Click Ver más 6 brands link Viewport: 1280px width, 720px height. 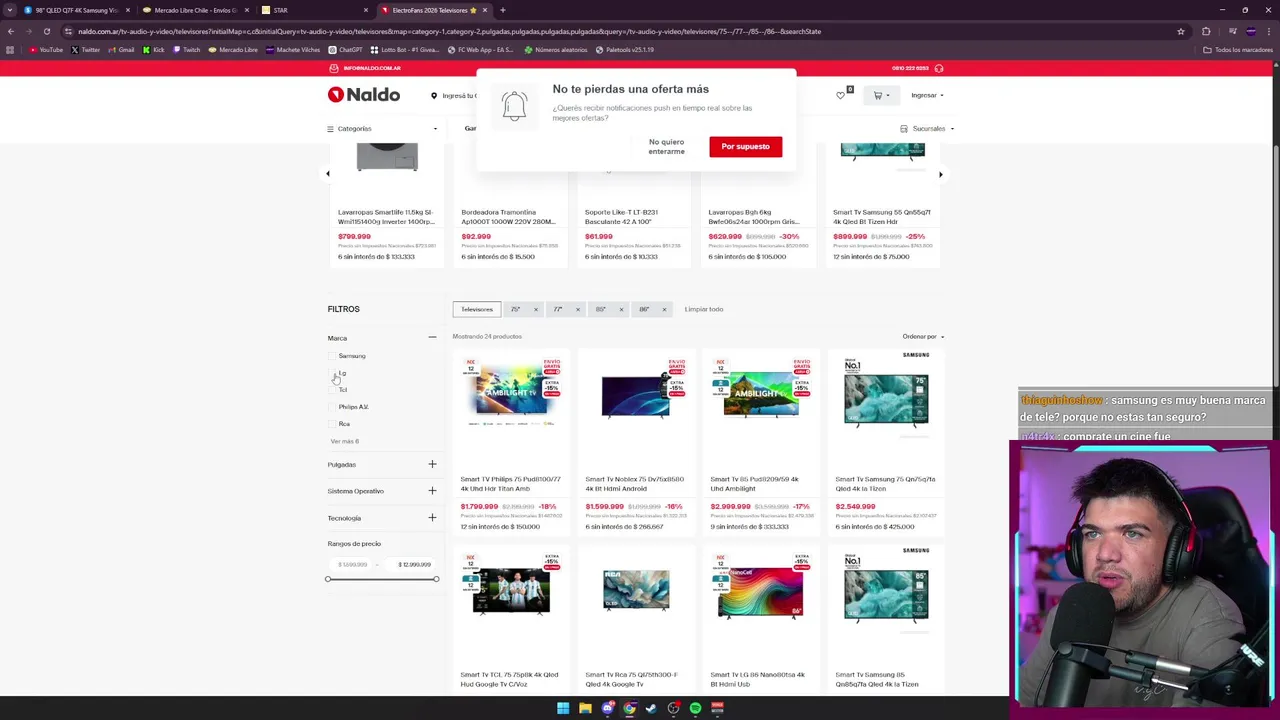[x=344, y=441]
